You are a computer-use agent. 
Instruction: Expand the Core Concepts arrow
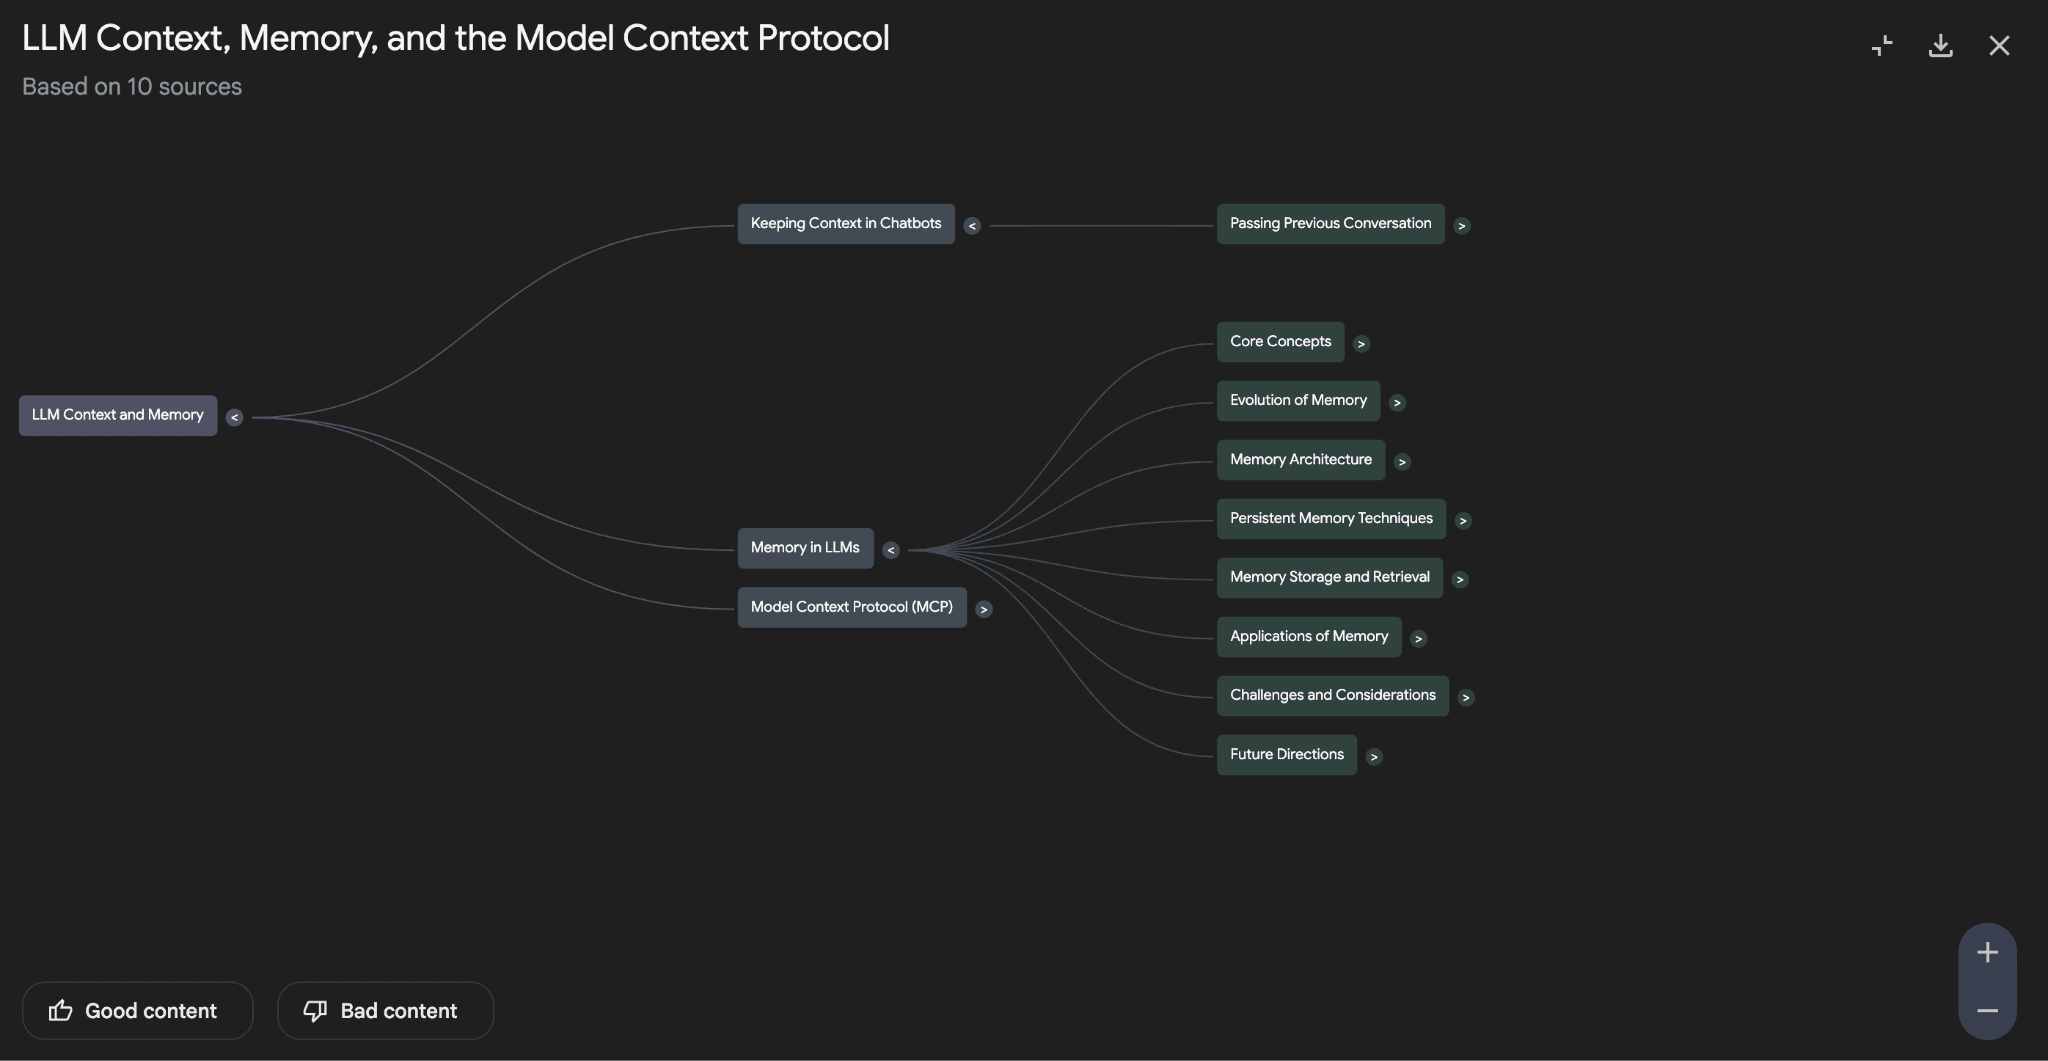click(x=1361, y=344)
